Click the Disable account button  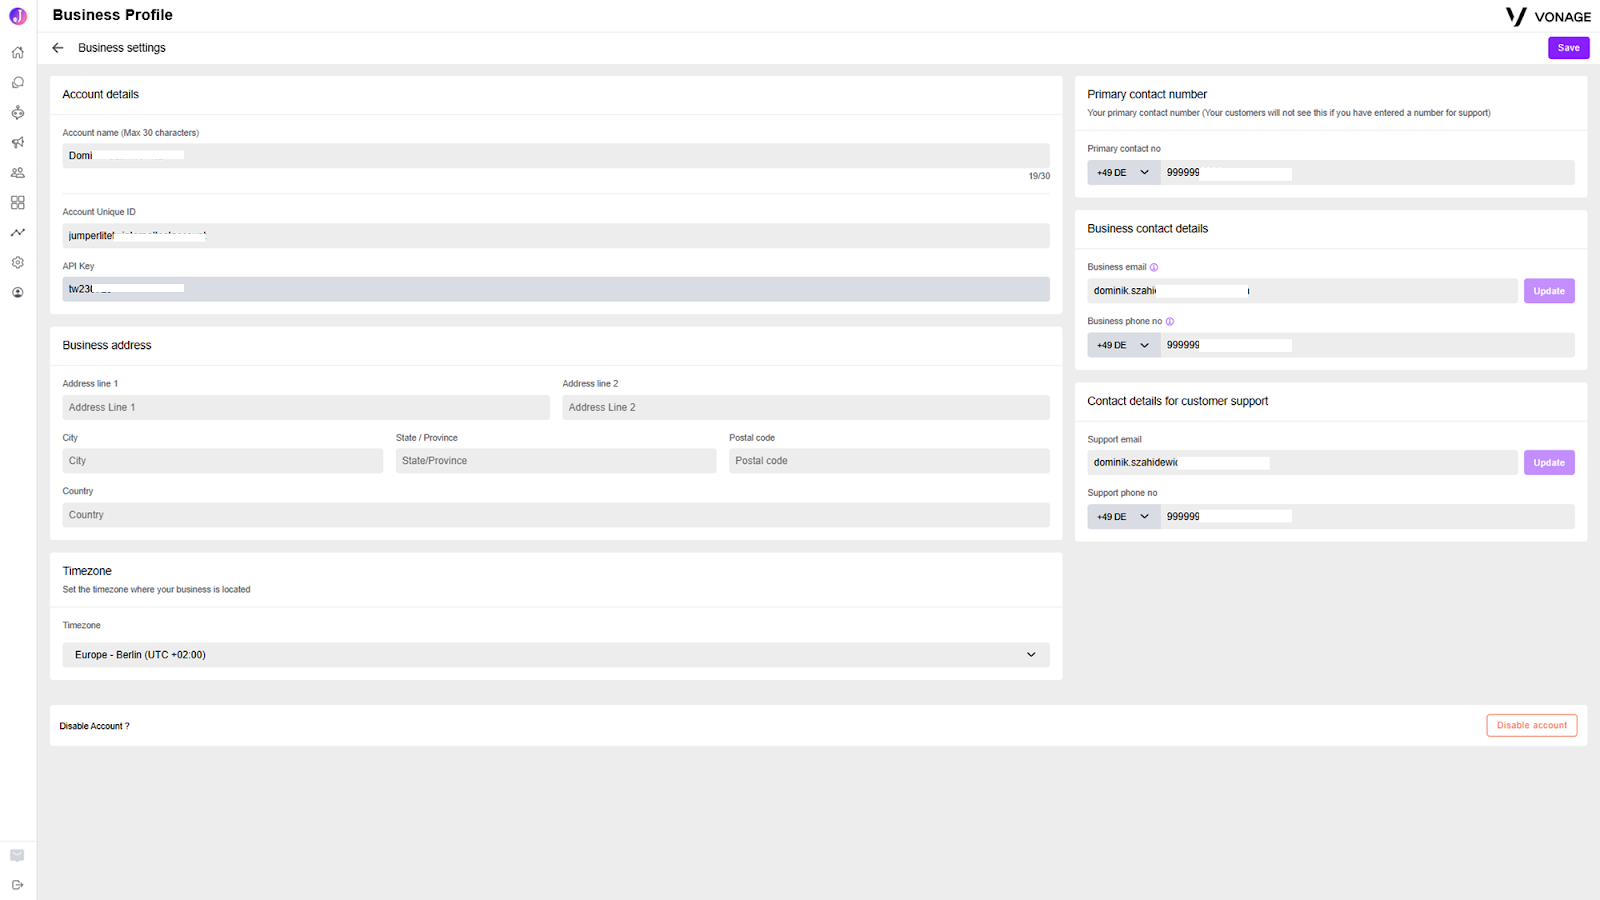click(1531, 726)
